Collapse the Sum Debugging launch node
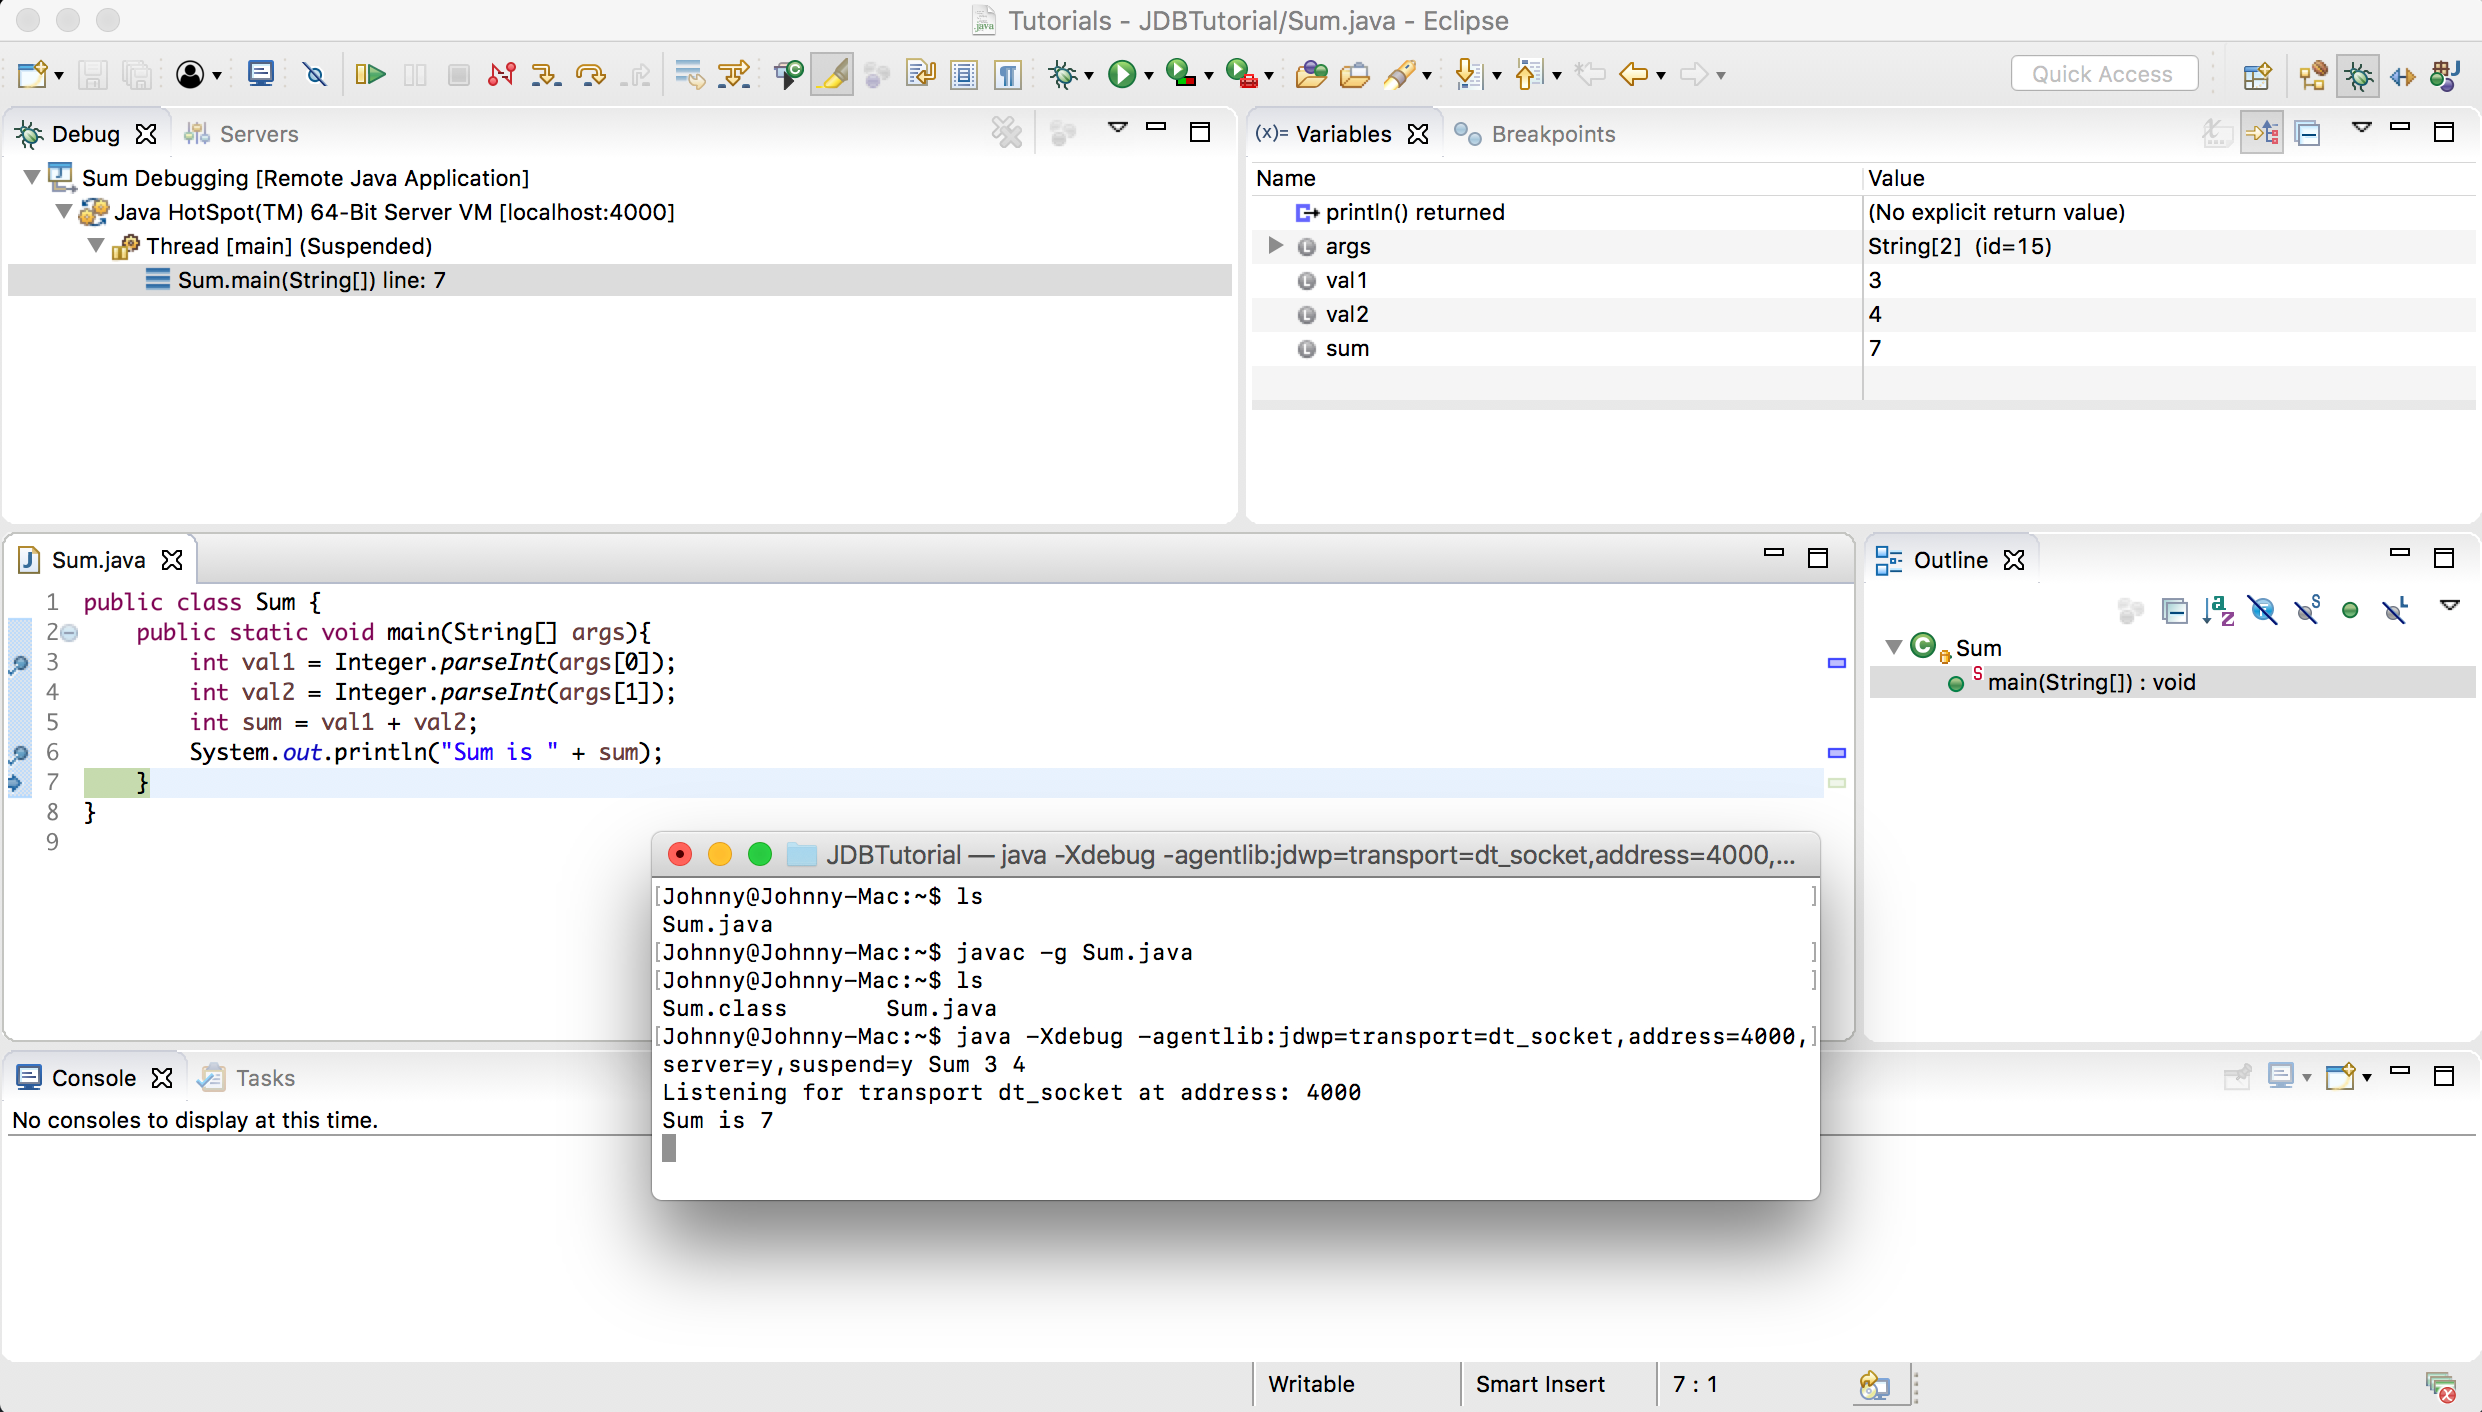The height and width of the screenshot is (1412, 2482). pos(32,177)
